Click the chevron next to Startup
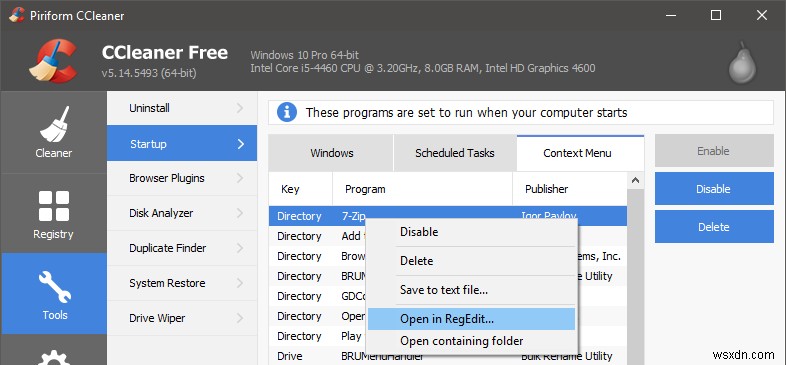Screen dimensions: 786x365 241,144
